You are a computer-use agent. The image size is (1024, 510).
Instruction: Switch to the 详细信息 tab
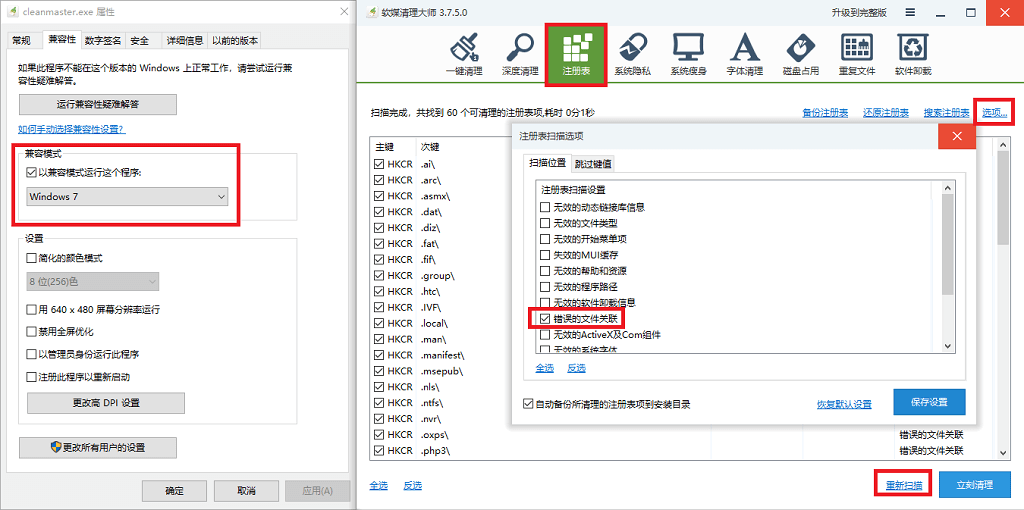point(185,40)
